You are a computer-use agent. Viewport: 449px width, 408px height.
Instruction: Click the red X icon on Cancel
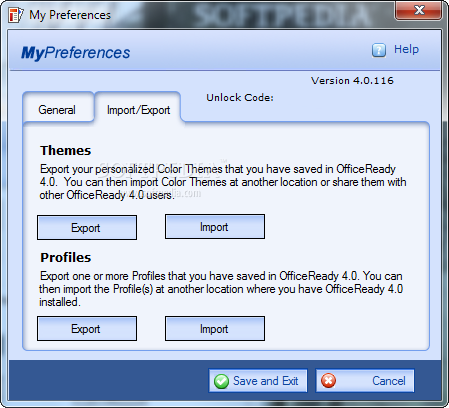pyautogui.click(x=328, y=381)
